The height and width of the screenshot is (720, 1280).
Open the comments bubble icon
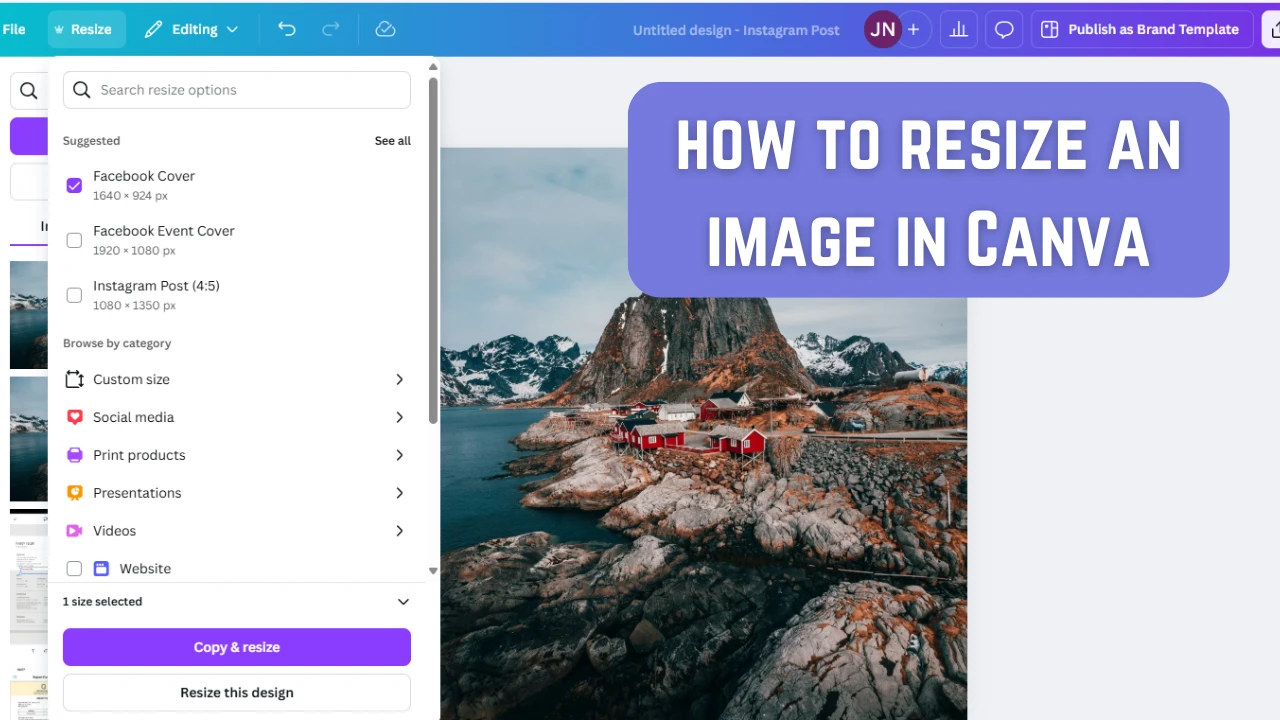click(1004, 29)
